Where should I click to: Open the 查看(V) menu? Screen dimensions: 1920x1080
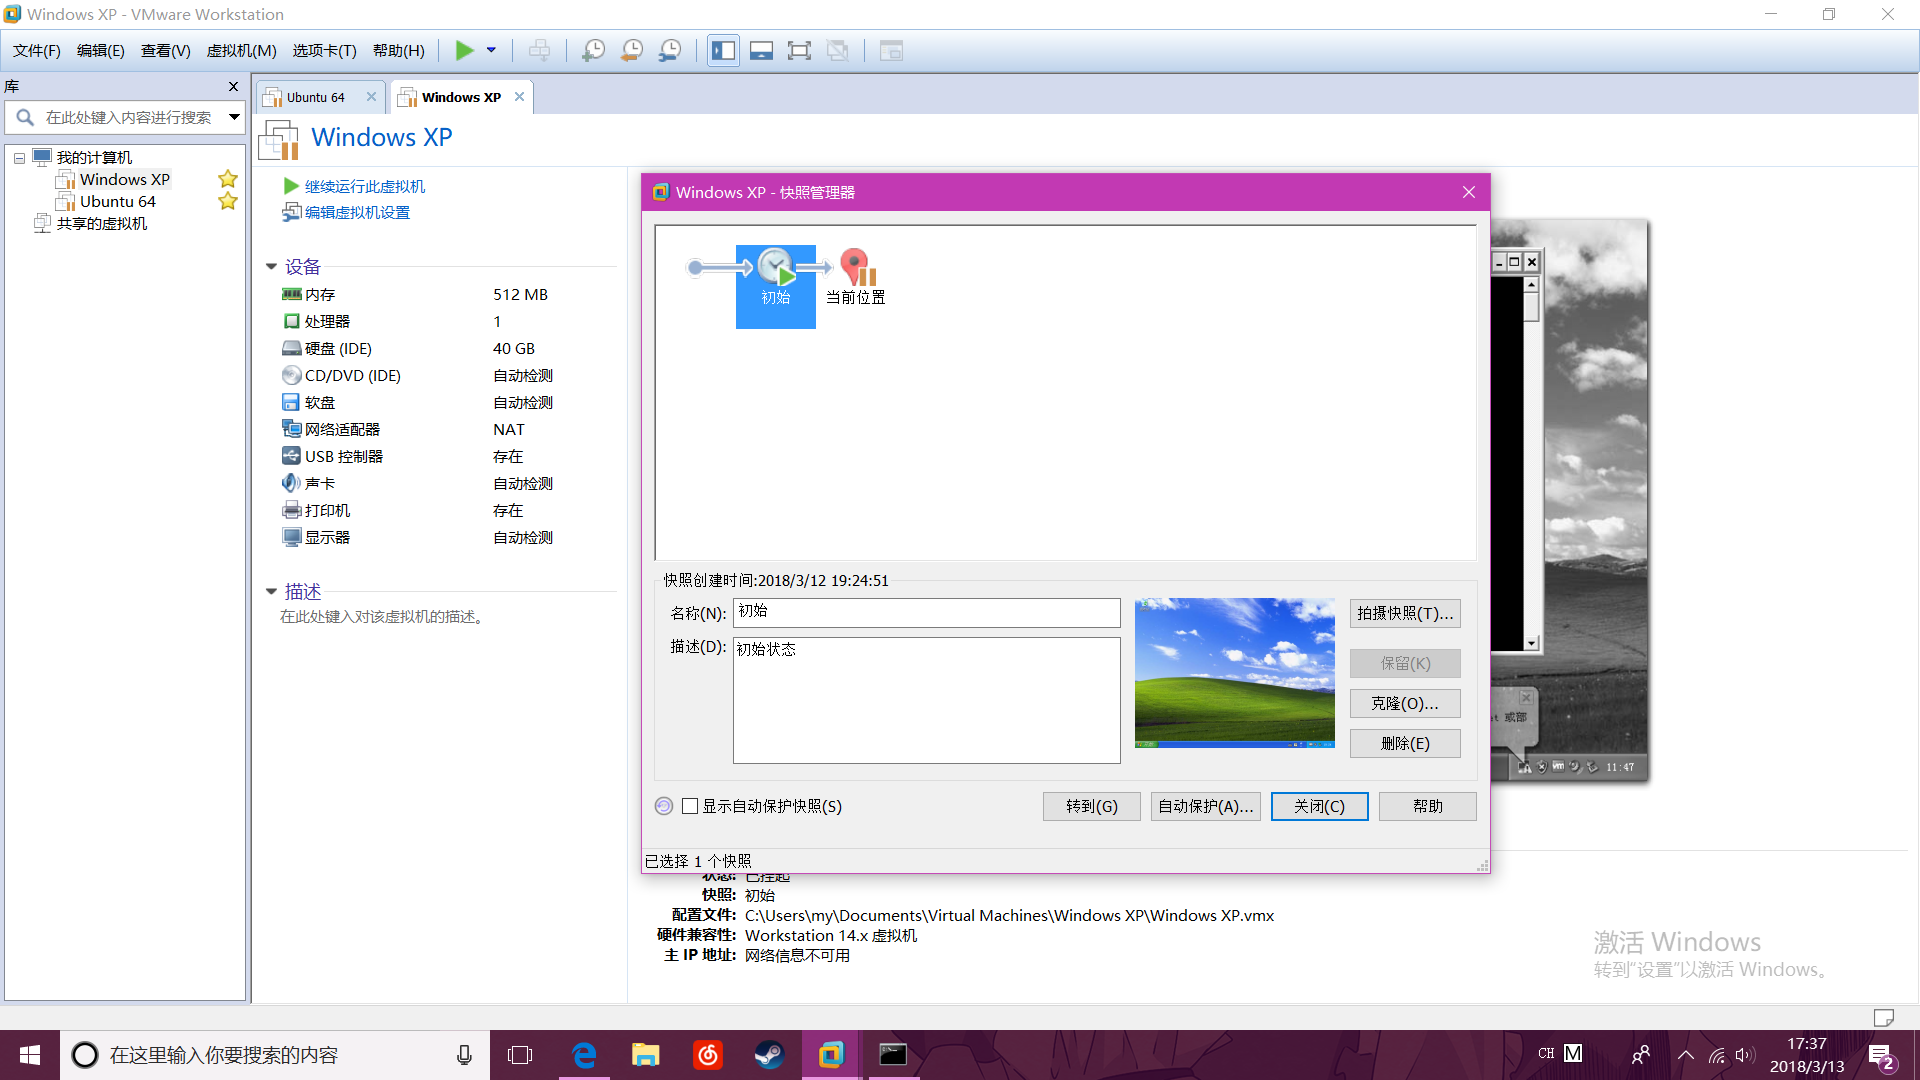pos(166,51)
